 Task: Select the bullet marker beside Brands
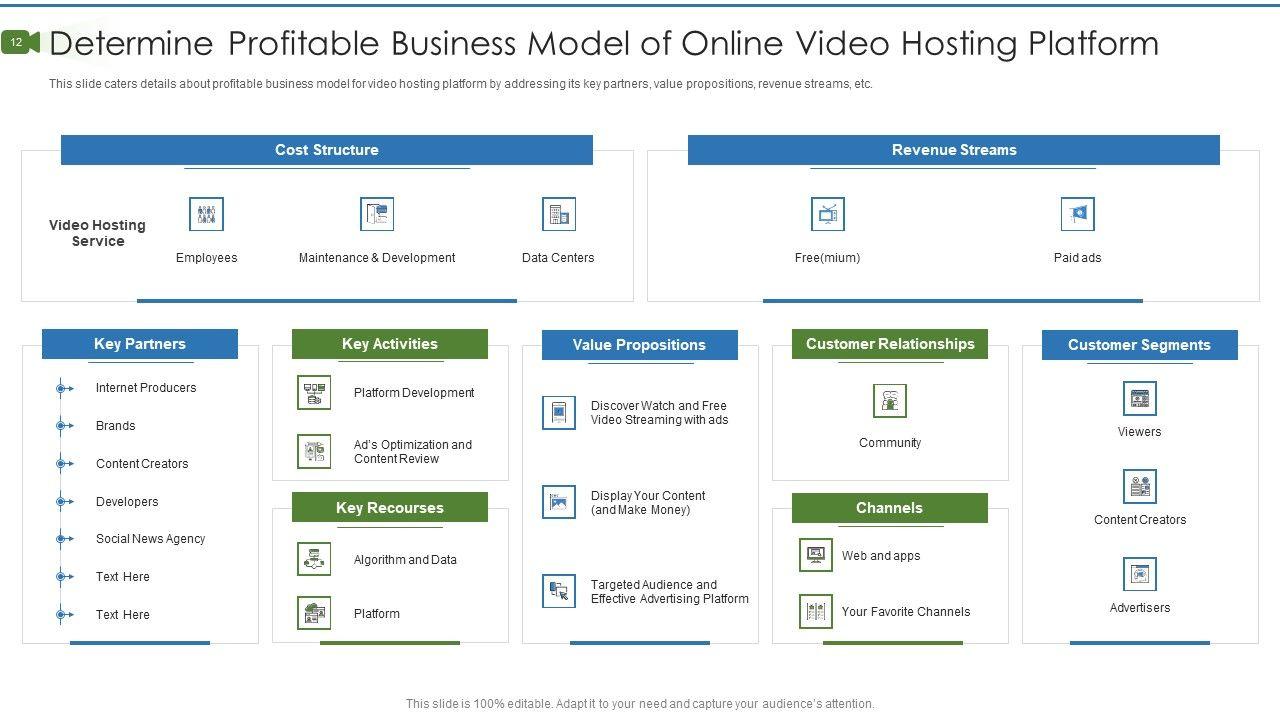(64, 426)
